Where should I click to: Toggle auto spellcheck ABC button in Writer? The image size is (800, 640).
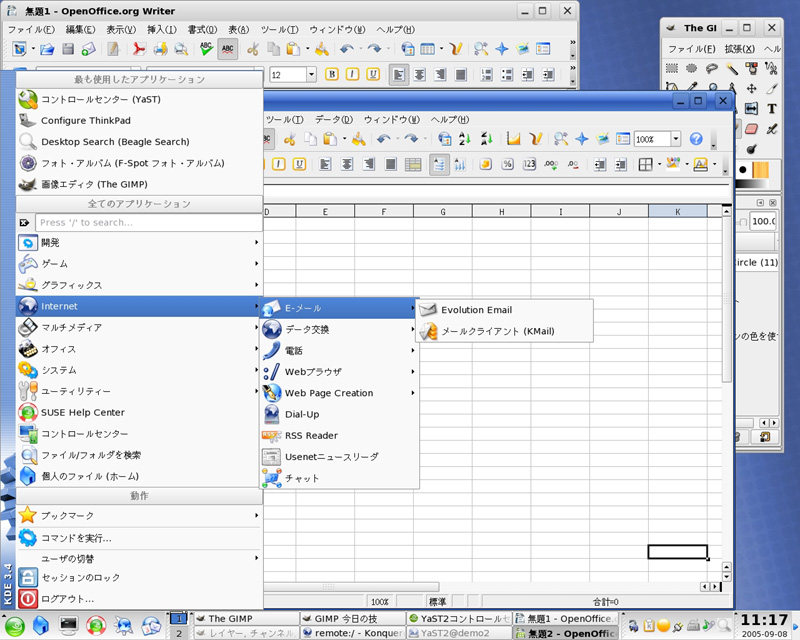click(228, 49)
